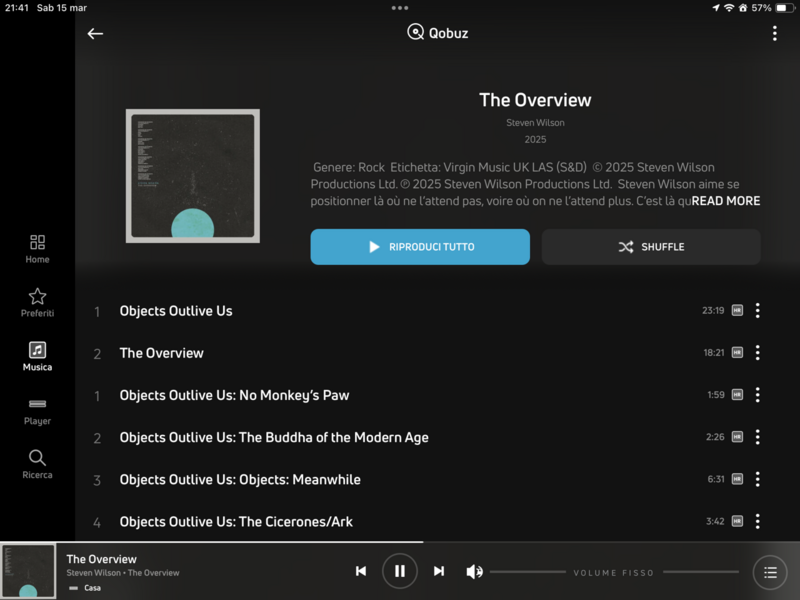This screenshot has width=800, height=600.
Task: Open The Overview album cover artwork
Action: point(192,176)
